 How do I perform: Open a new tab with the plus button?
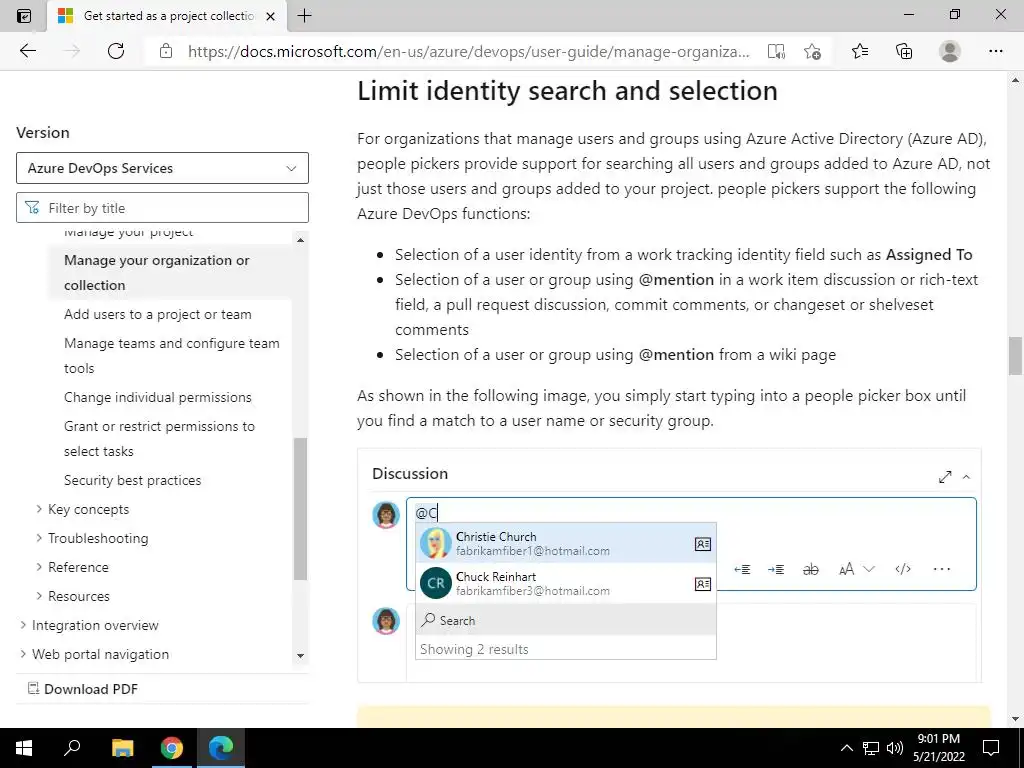tap(304, 16)
